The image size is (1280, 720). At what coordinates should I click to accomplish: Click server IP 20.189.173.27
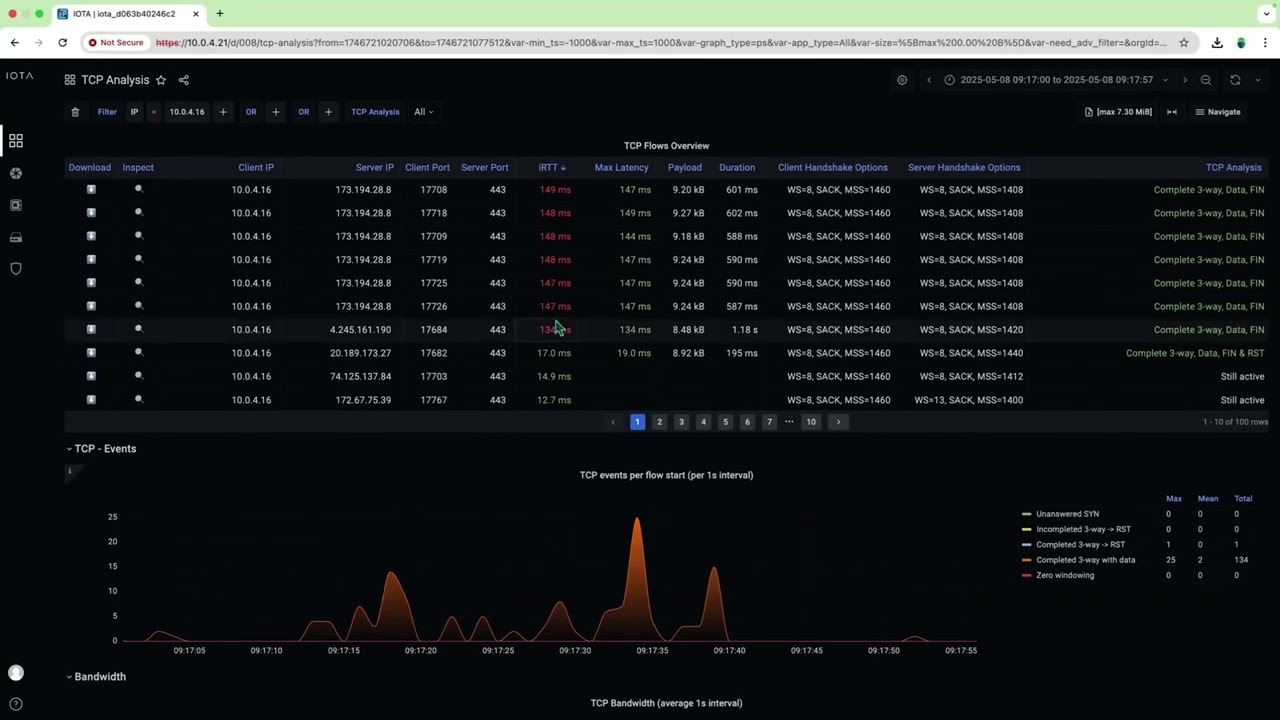tap(360, 353)
